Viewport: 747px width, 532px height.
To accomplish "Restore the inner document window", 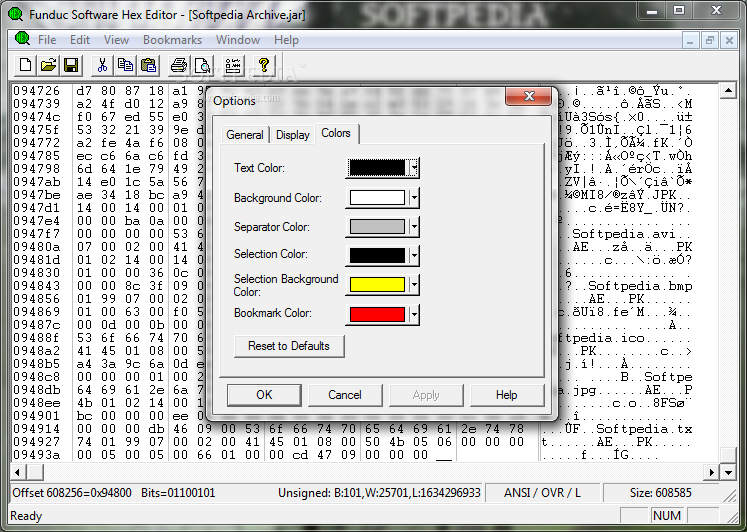I will click(709, 40).
